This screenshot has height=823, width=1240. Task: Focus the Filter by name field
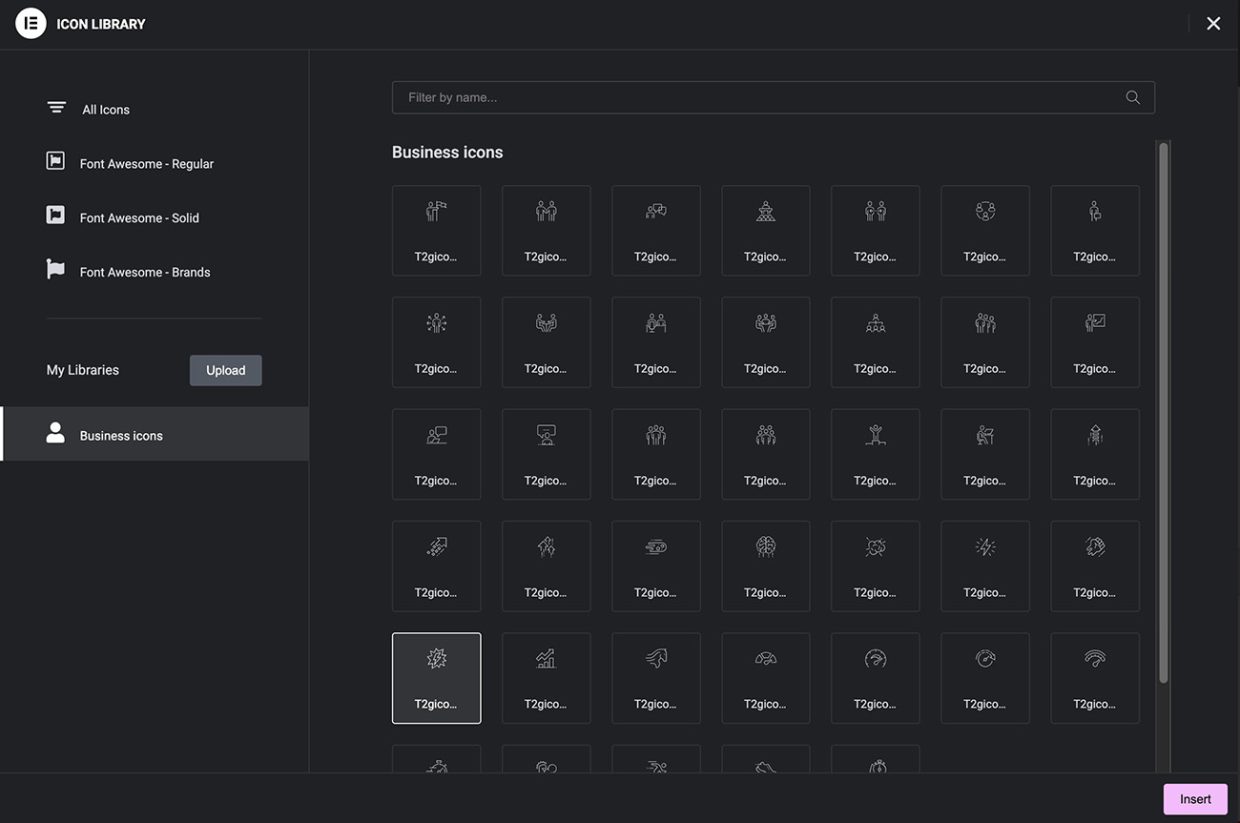pyautogui.click(x=760, y=97)
